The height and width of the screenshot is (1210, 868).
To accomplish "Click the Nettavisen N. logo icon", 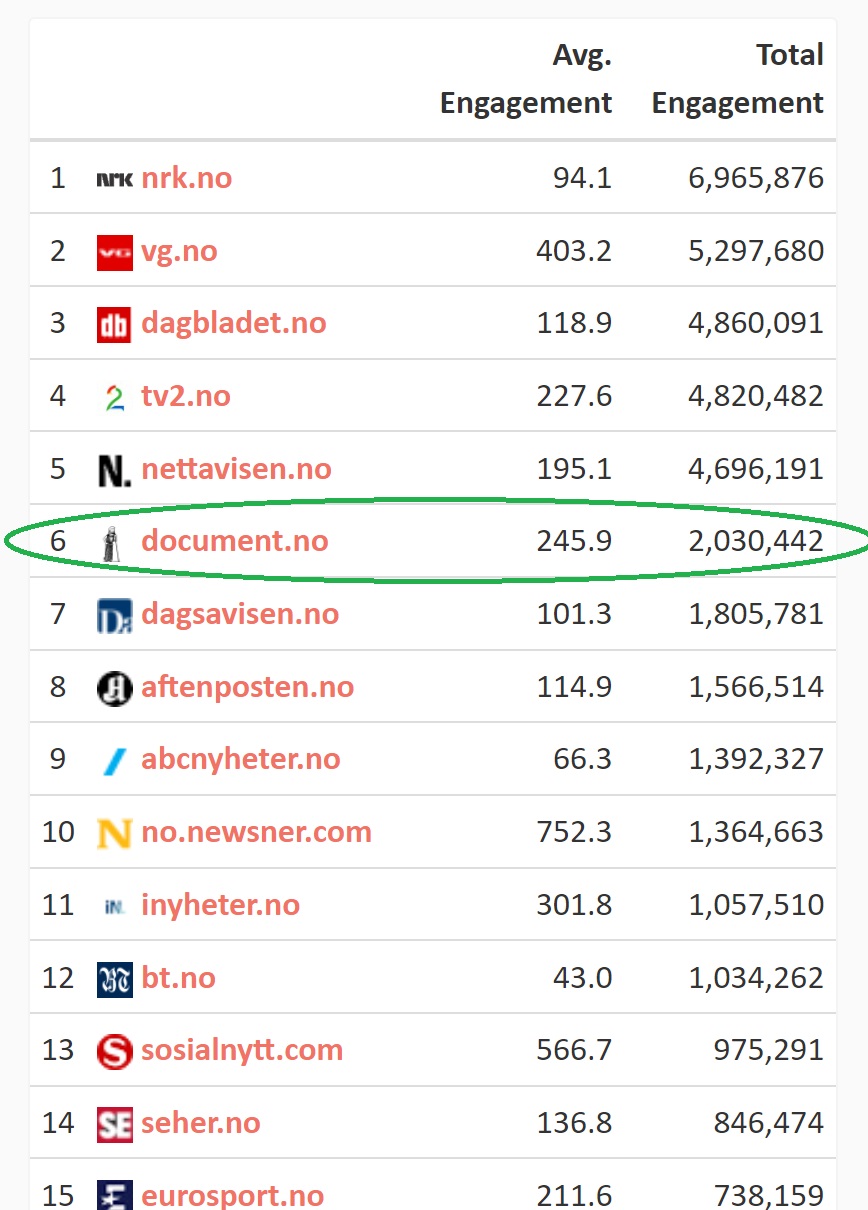I will (x=114, y=470).
